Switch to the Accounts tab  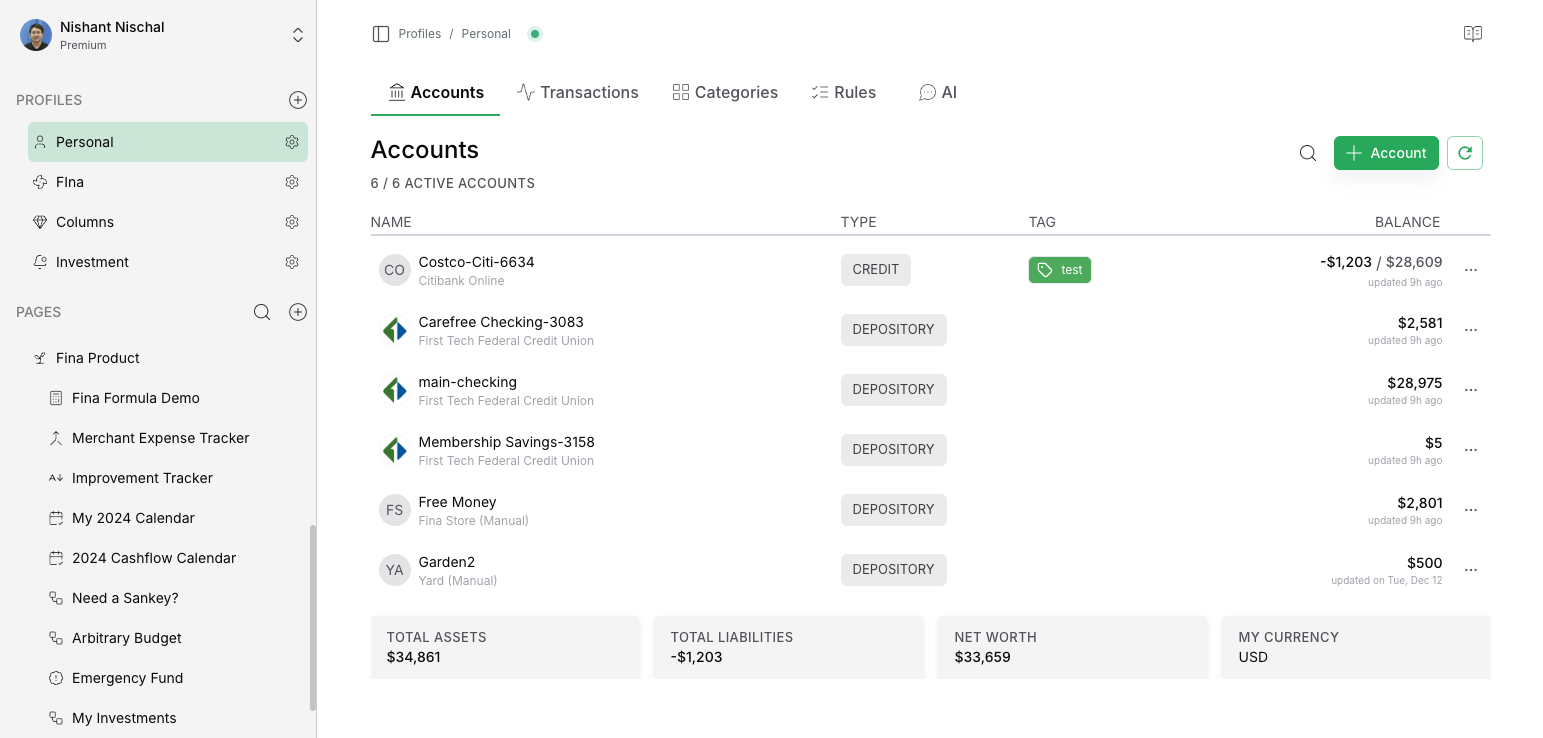coord(435,92)
